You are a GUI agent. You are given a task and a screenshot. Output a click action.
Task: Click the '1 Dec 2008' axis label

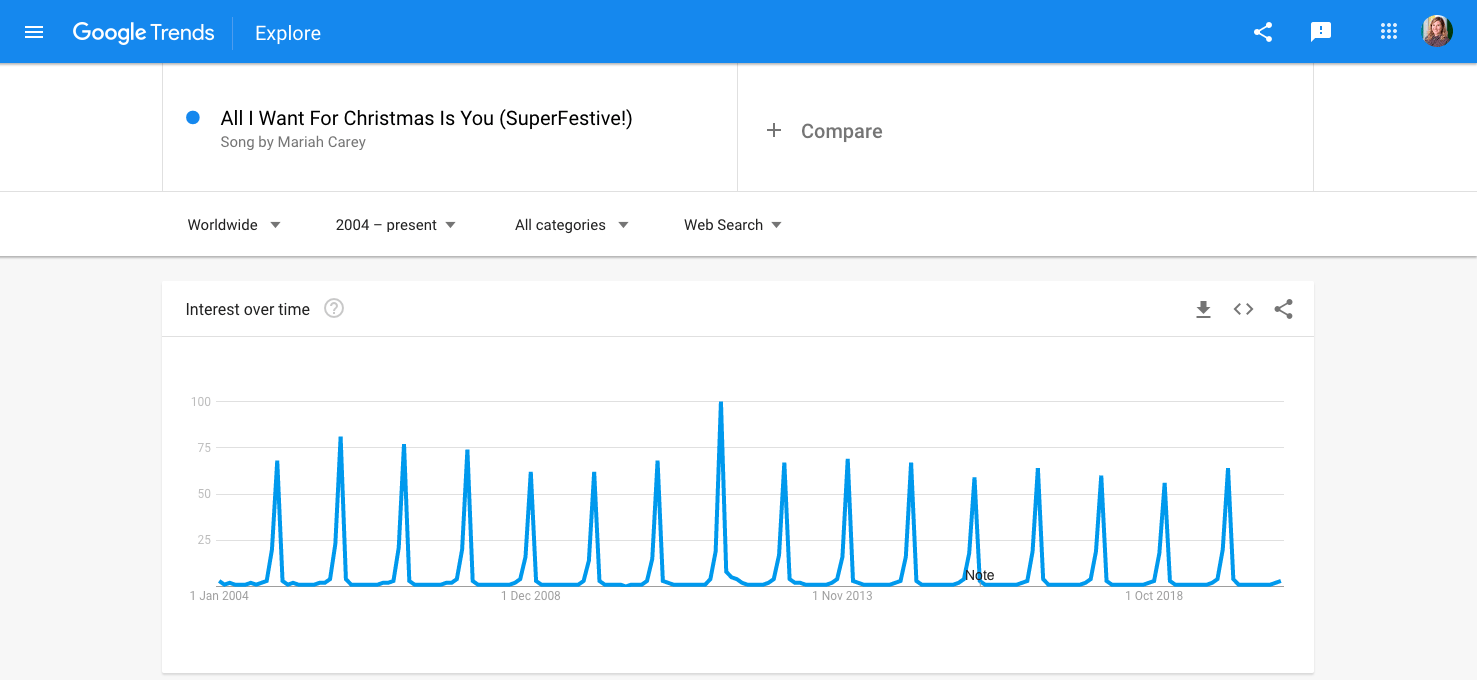(530, 596)
